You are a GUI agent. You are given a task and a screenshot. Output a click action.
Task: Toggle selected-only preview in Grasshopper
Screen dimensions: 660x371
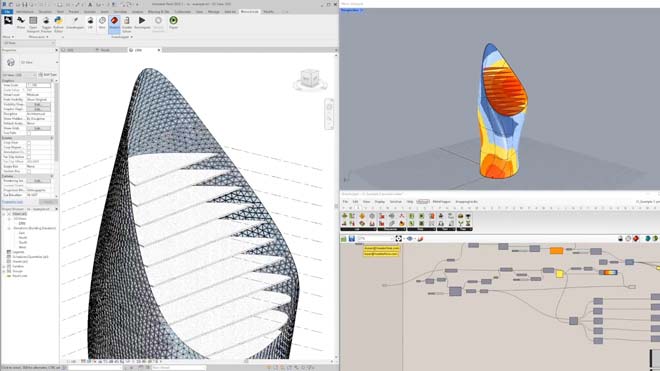(x=648, y=239)
